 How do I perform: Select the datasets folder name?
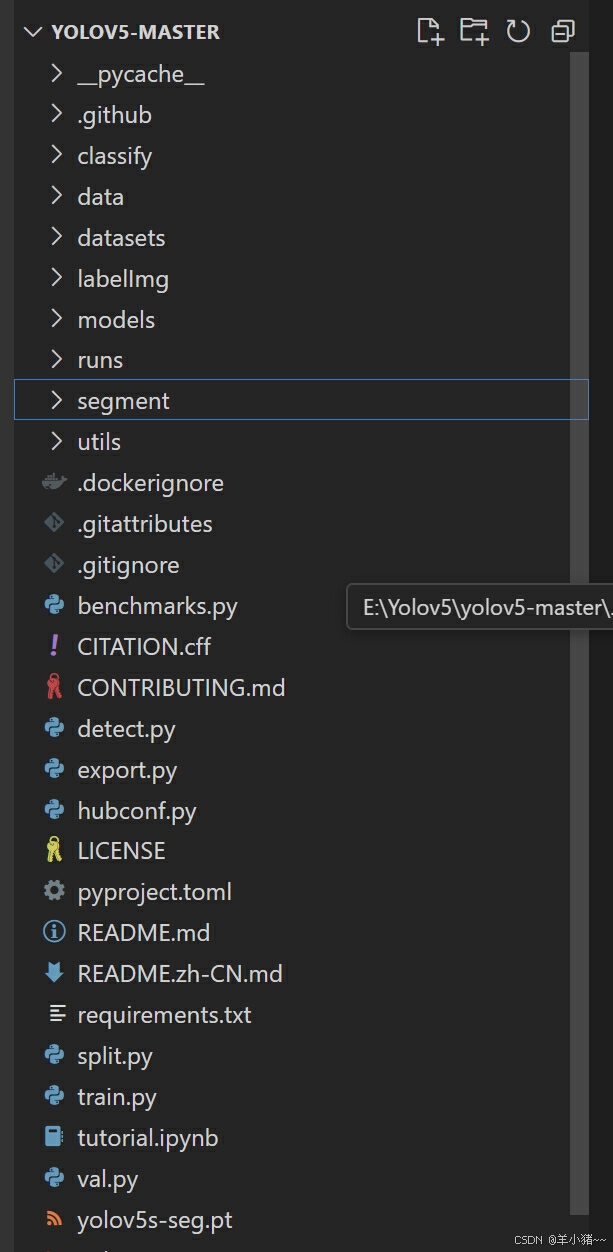[x=121, y=238]
